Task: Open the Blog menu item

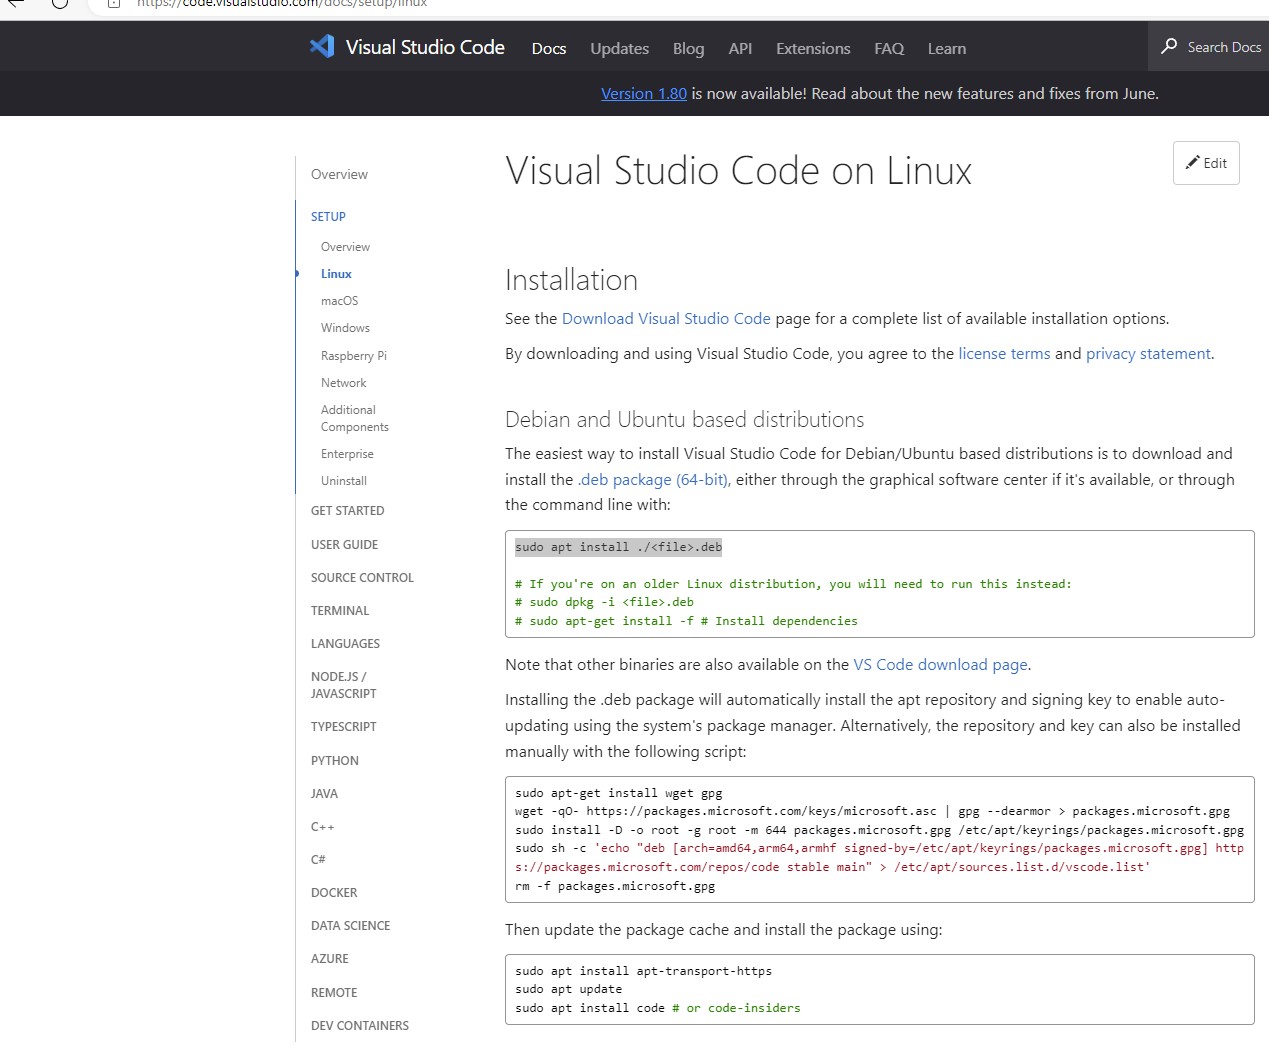Action: pos(688,48)
